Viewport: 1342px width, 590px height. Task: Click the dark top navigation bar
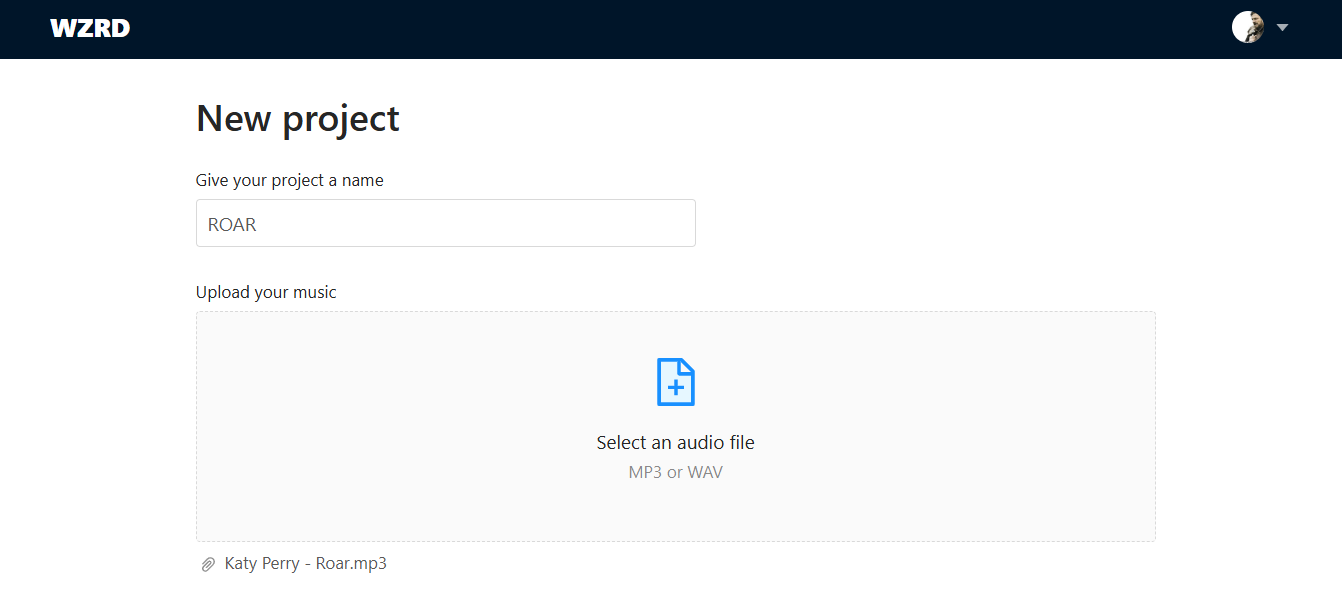pos(670,28)
